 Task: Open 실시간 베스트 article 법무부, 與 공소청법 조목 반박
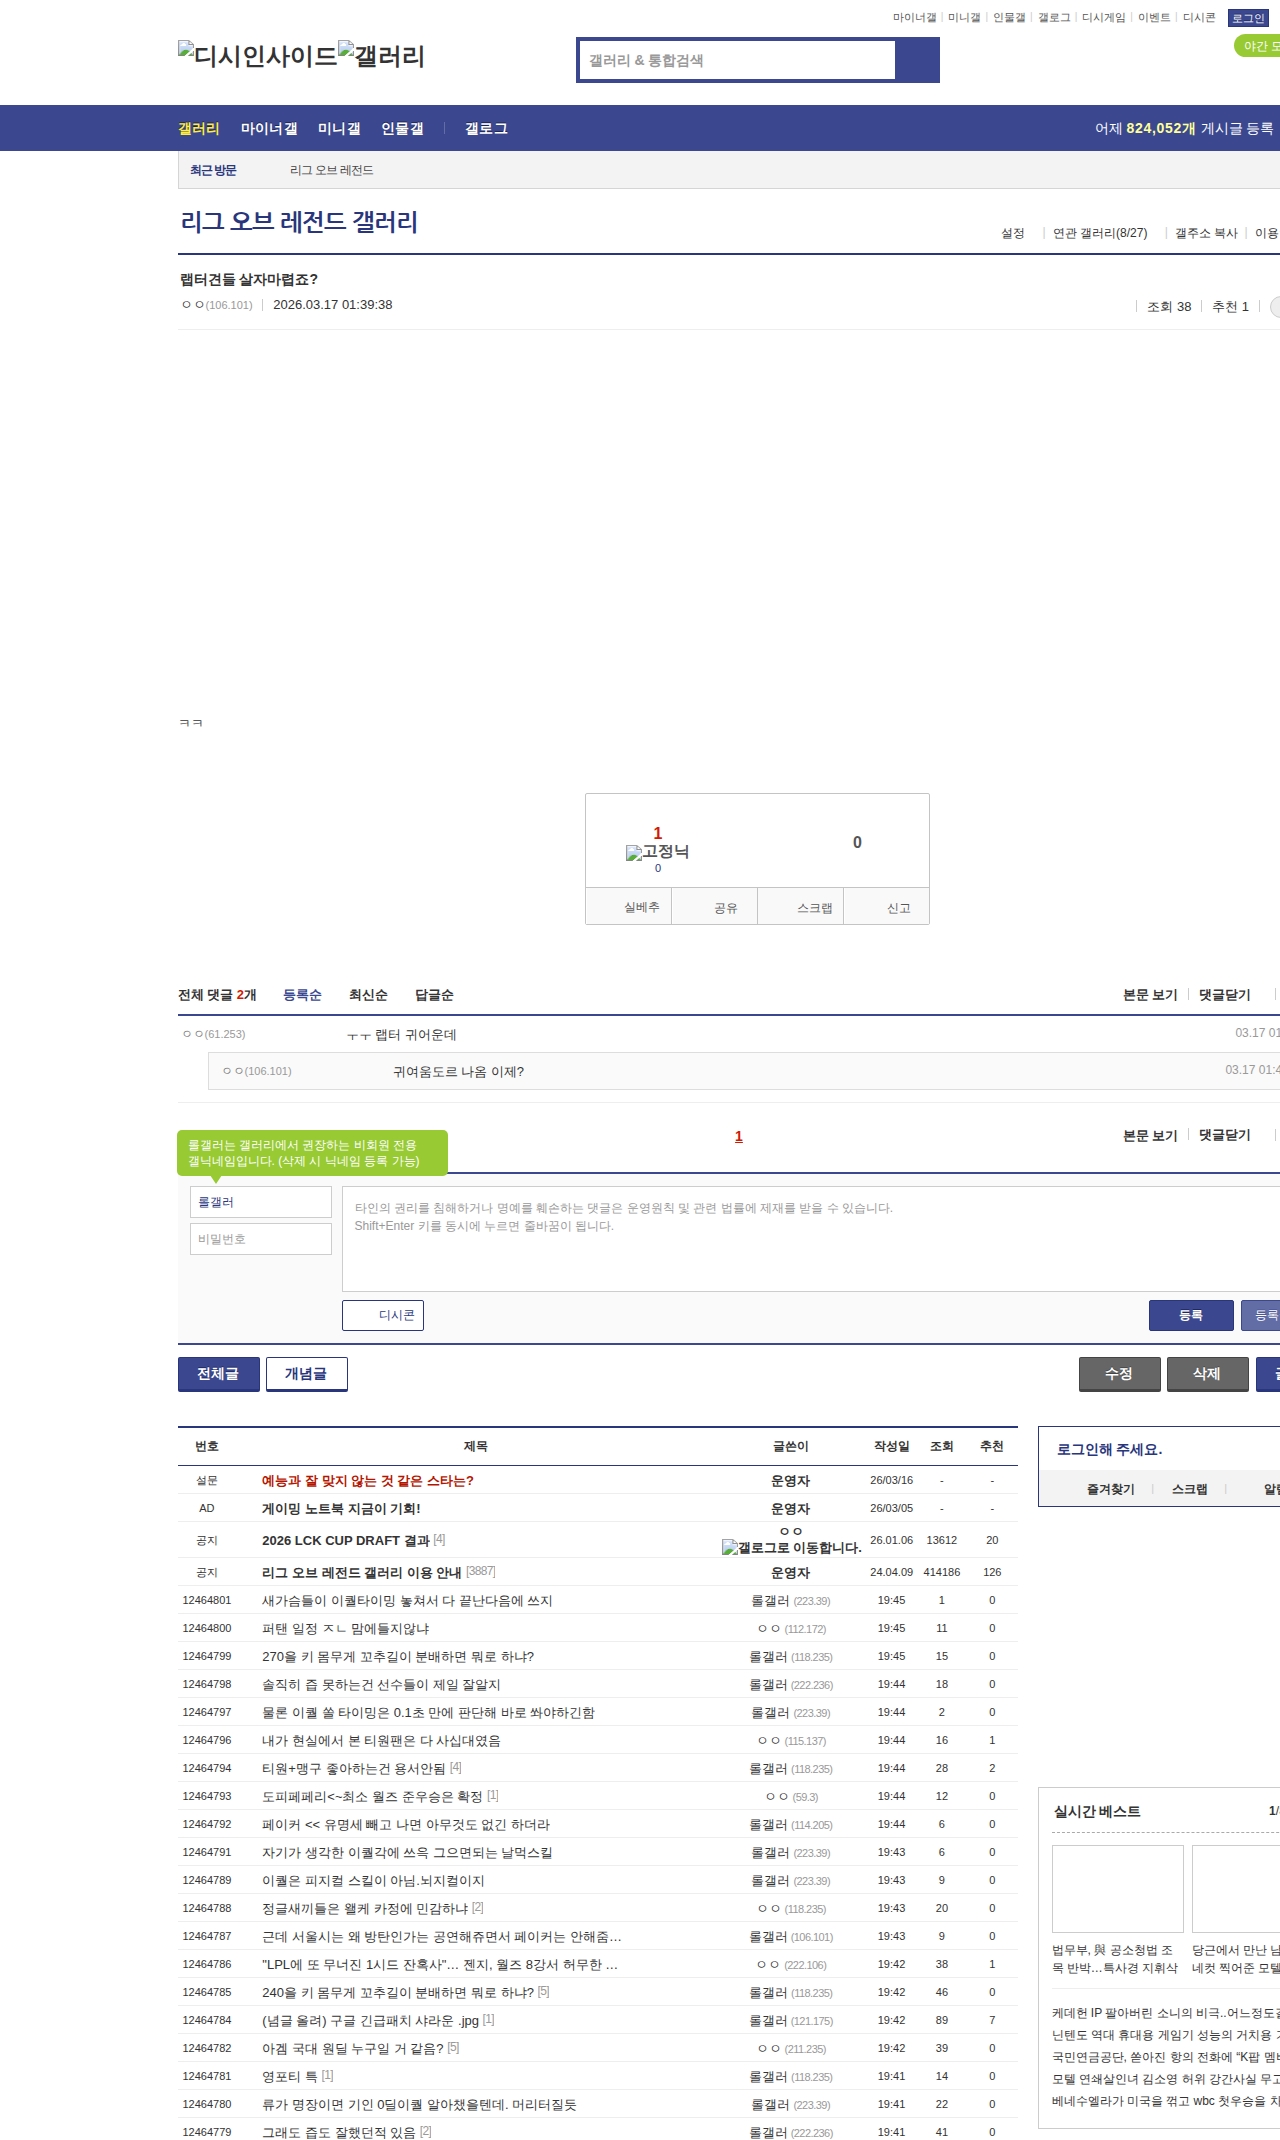tap(1115, 1959)
